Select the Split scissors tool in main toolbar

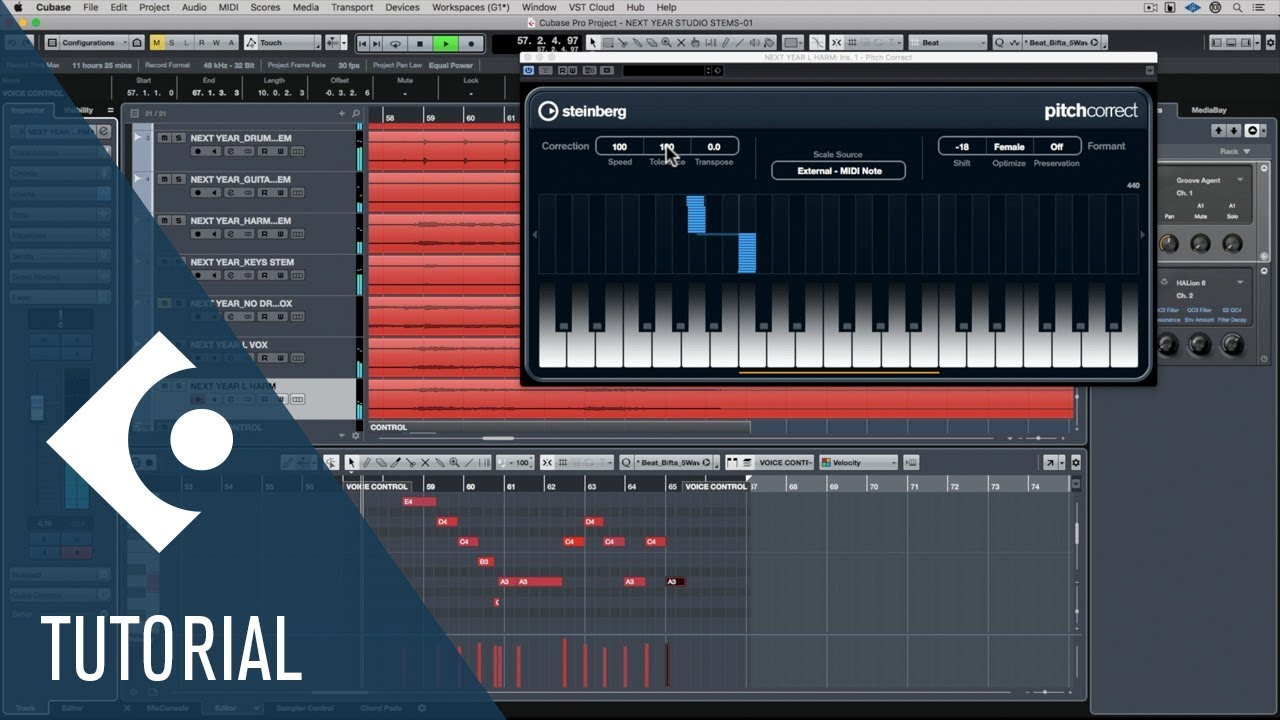tap(623, 43)
